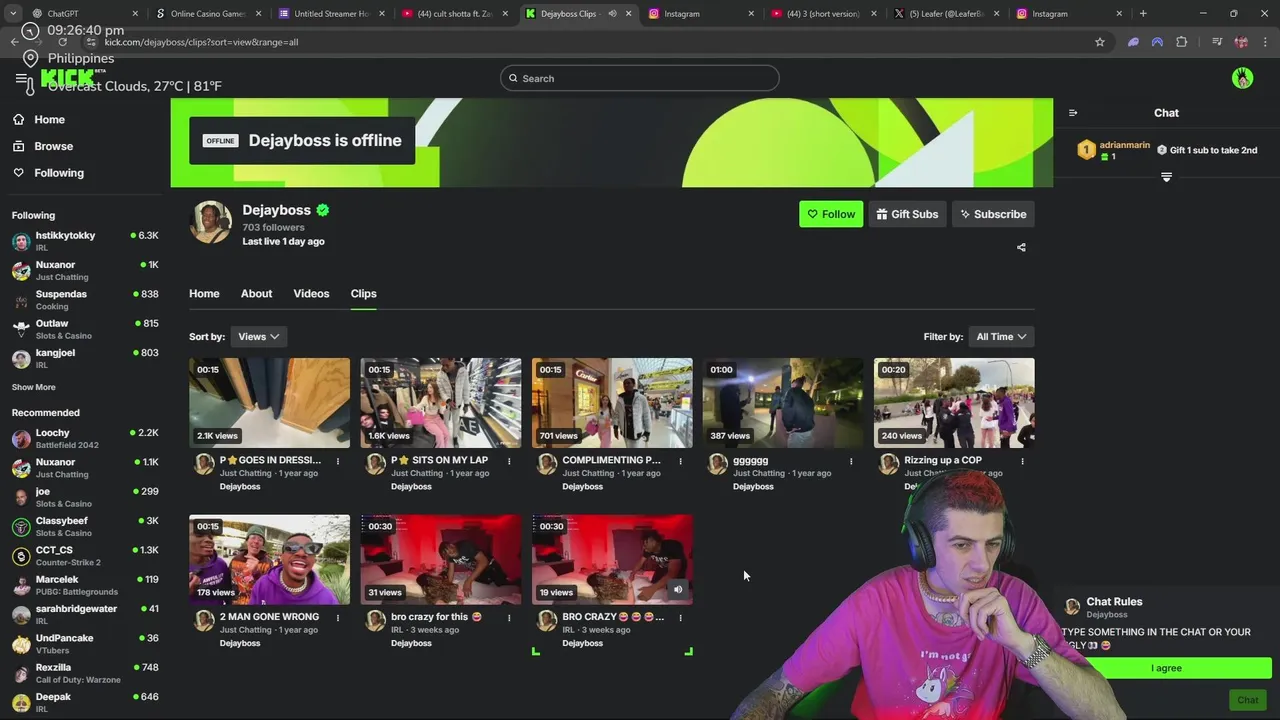Switch to the X Leafer browser tab
The width and height of the screenshot is (1280, 720).
tap(948, 14)
